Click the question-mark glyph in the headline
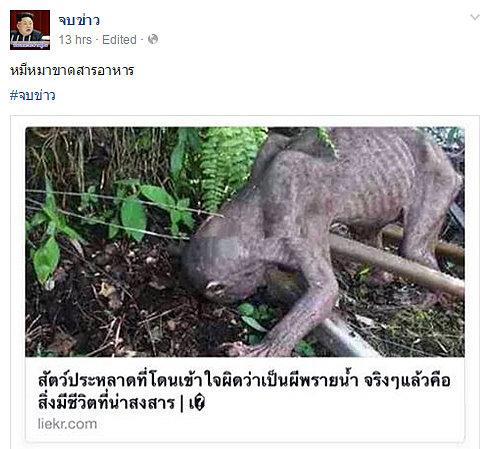This screenshot has width=480, height=449. pos(199,404)
